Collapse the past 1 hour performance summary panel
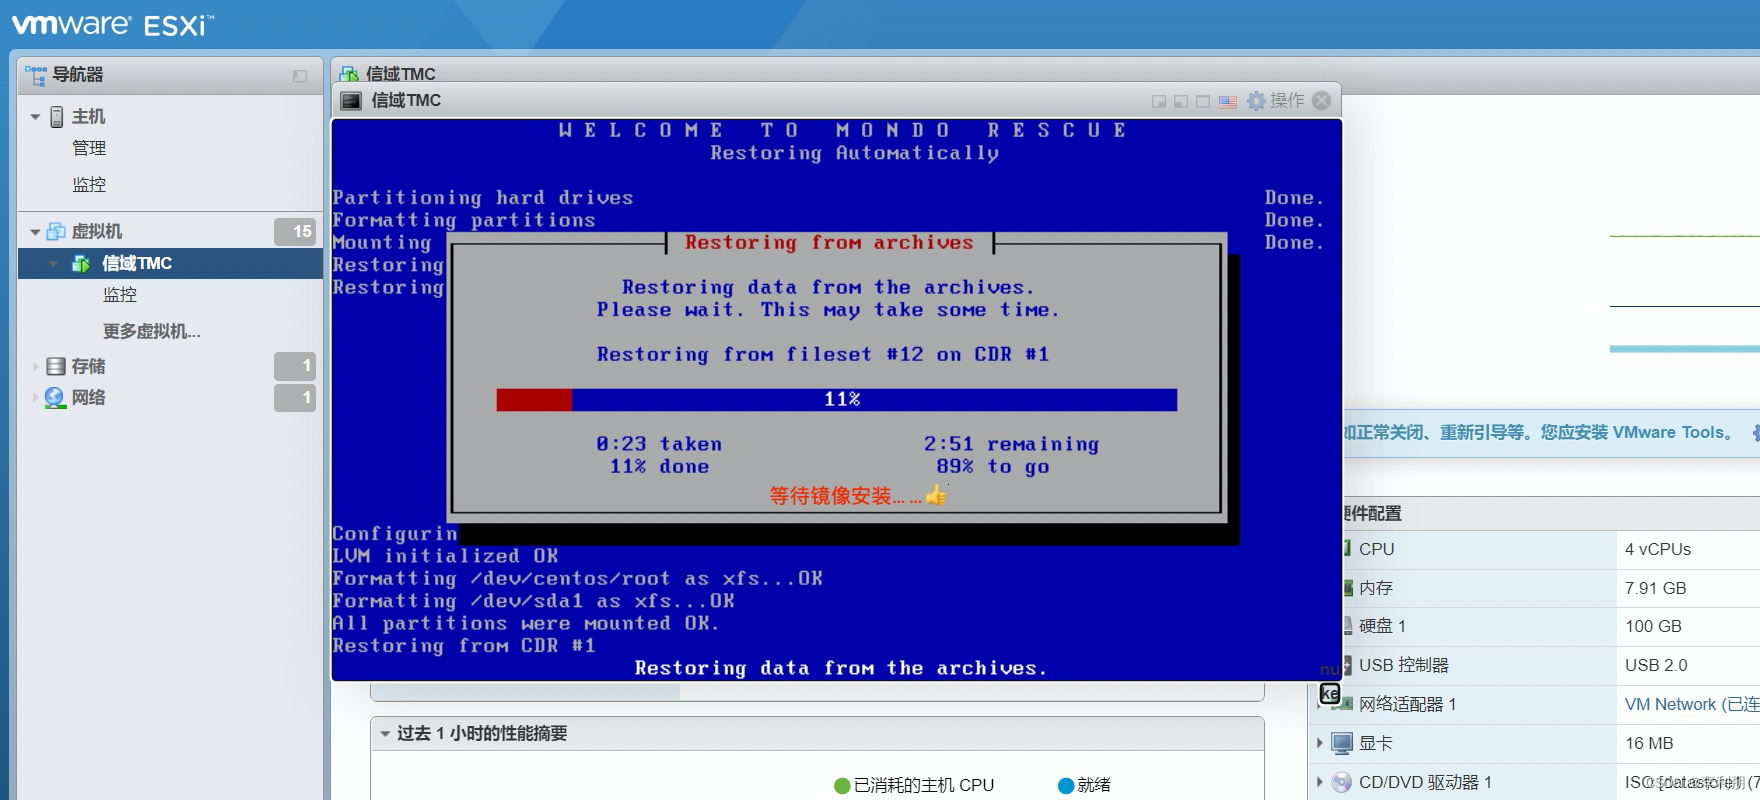The image size is (1760, 800). pyautogui.click(x=385, y=734)
